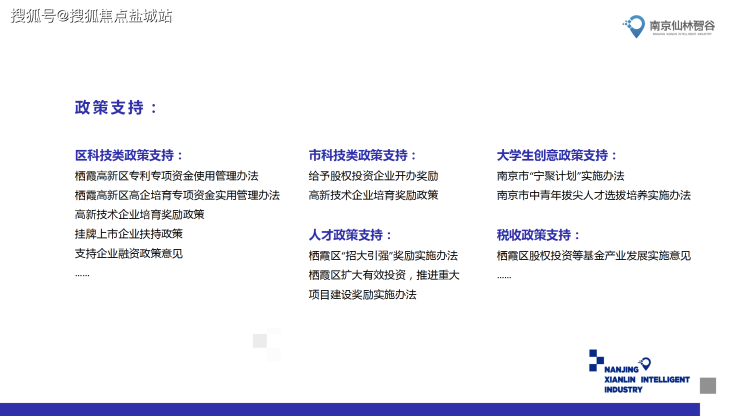Select the heading 政策支持：

click(116, 108)
